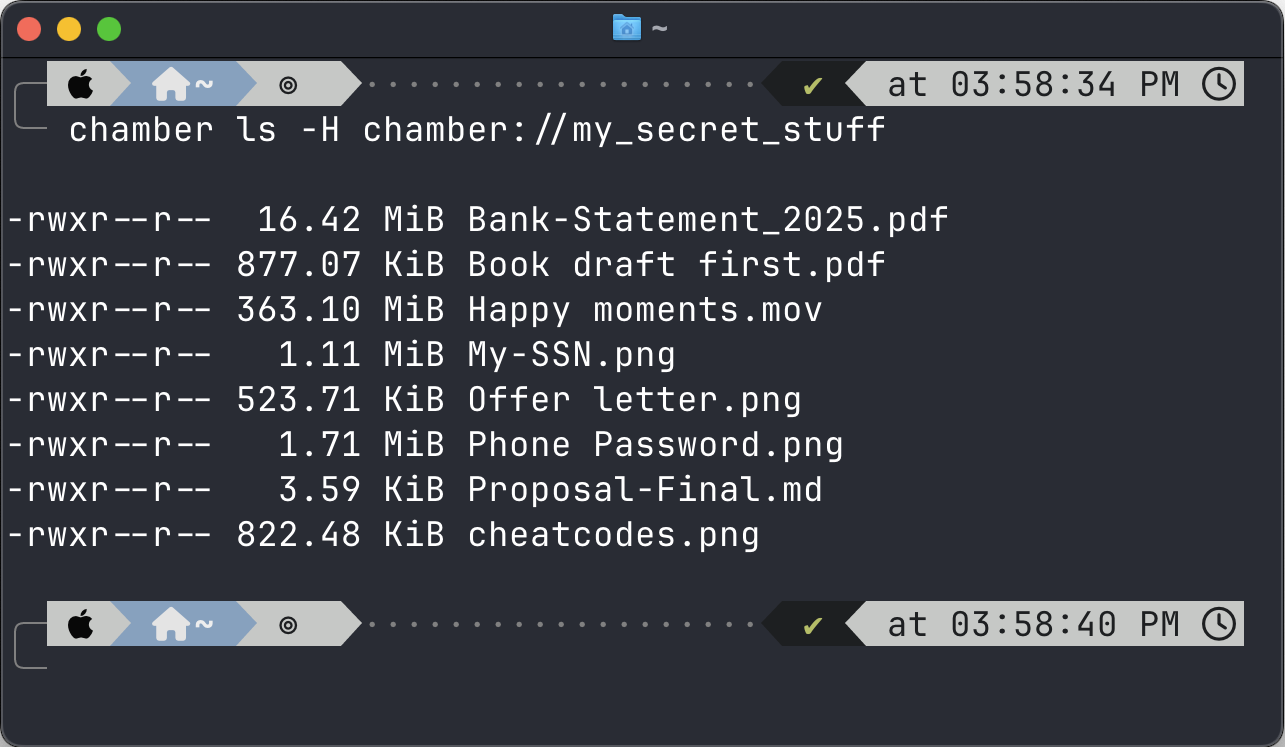Click the green zoom window button
Screen dimensions: 1285x747
(x=109, y=29)
